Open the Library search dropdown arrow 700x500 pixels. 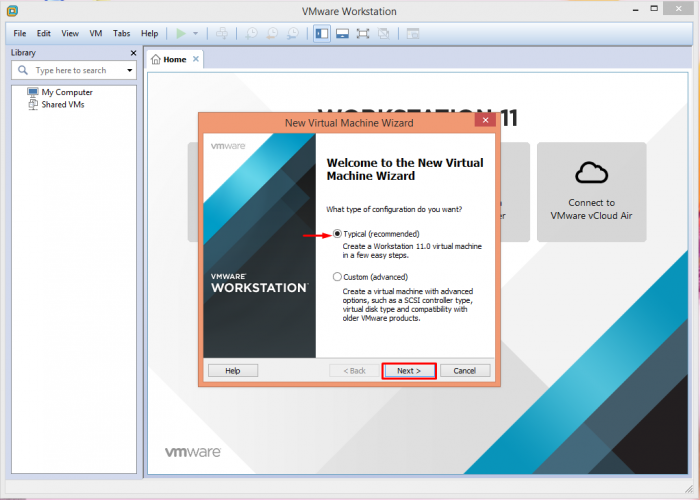coord(129,71)
